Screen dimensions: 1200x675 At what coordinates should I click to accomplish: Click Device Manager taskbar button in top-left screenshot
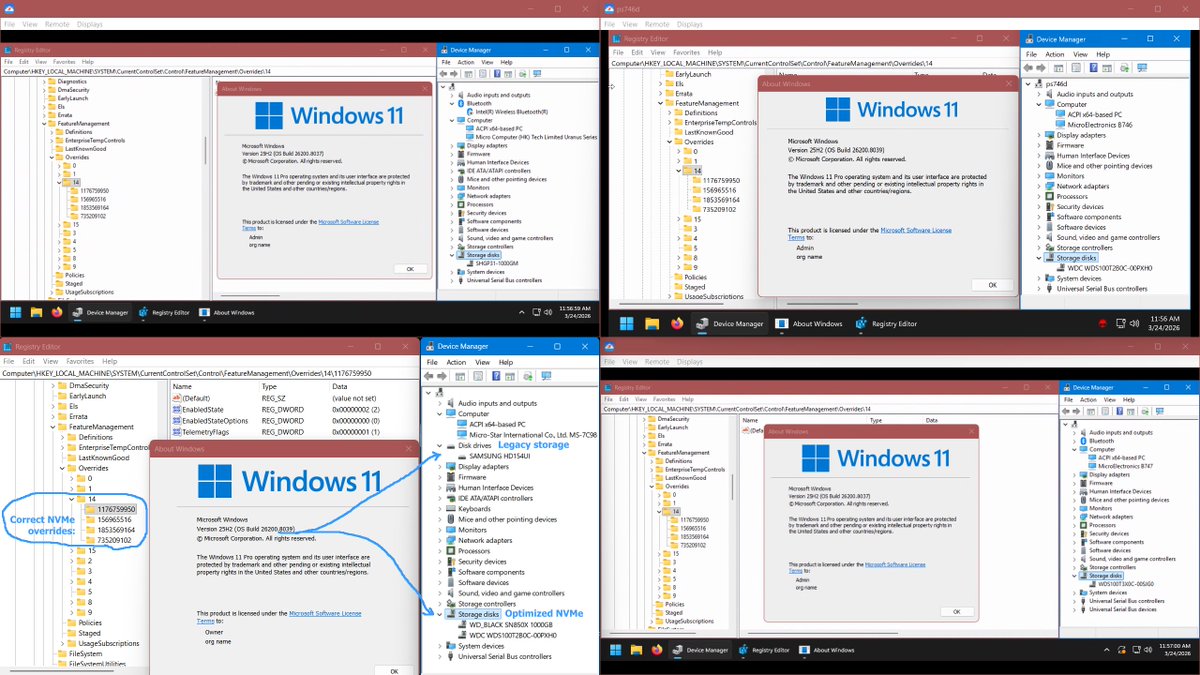[x=101, y=312]
